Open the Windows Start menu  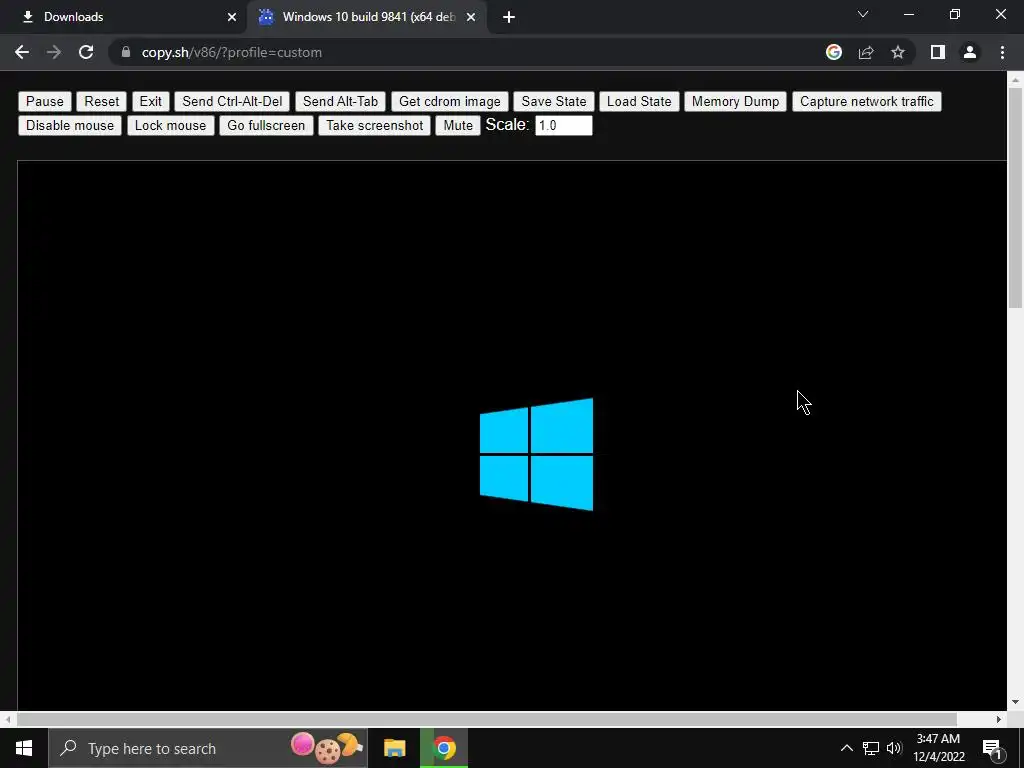[x=24, y=748]
